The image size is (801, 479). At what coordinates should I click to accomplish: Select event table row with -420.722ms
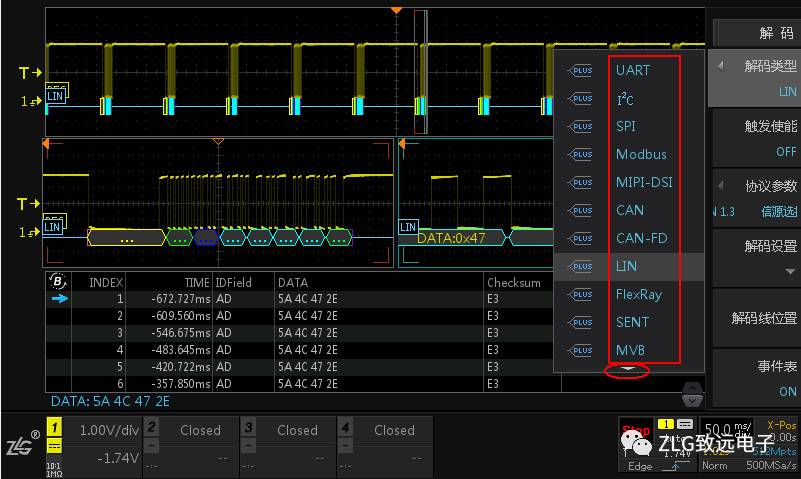pyautogui.click(x=302, y=367)
